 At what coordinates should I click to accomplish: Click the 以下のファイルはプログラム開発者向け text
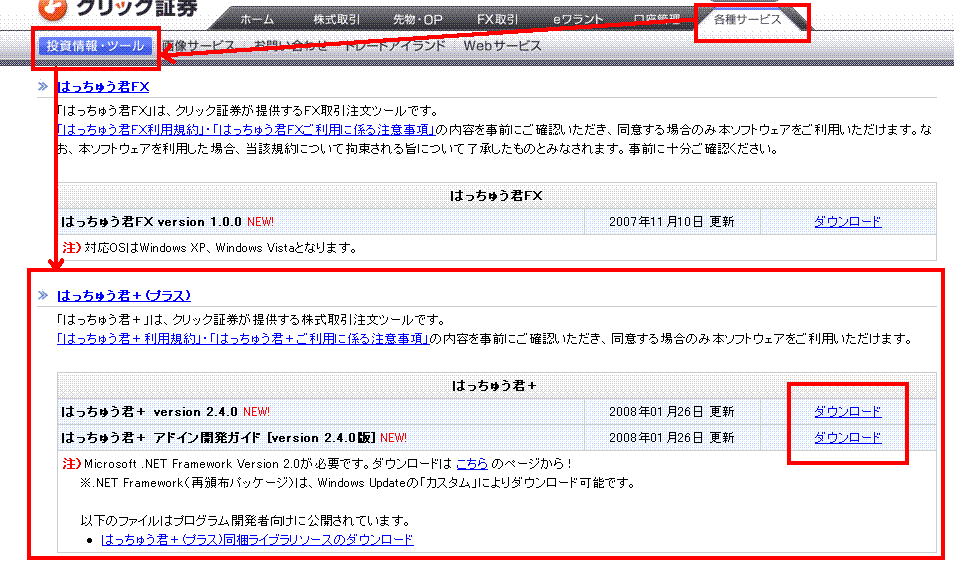click(x=245, y=520)
